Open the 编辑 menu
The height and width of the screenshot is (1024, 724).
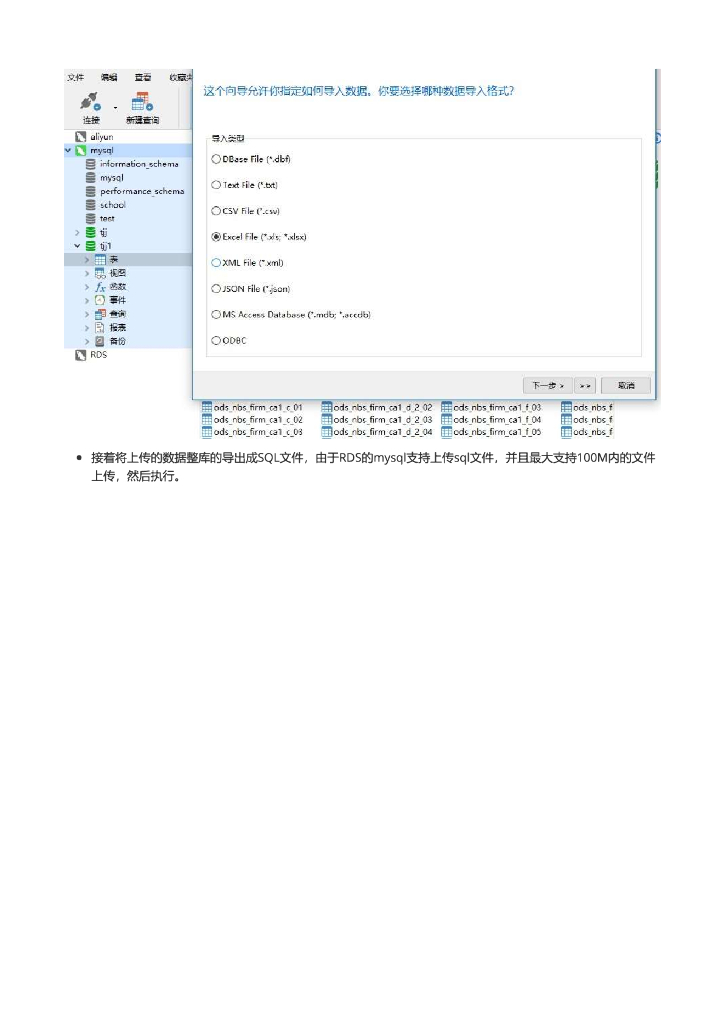[x=109, y=77]
